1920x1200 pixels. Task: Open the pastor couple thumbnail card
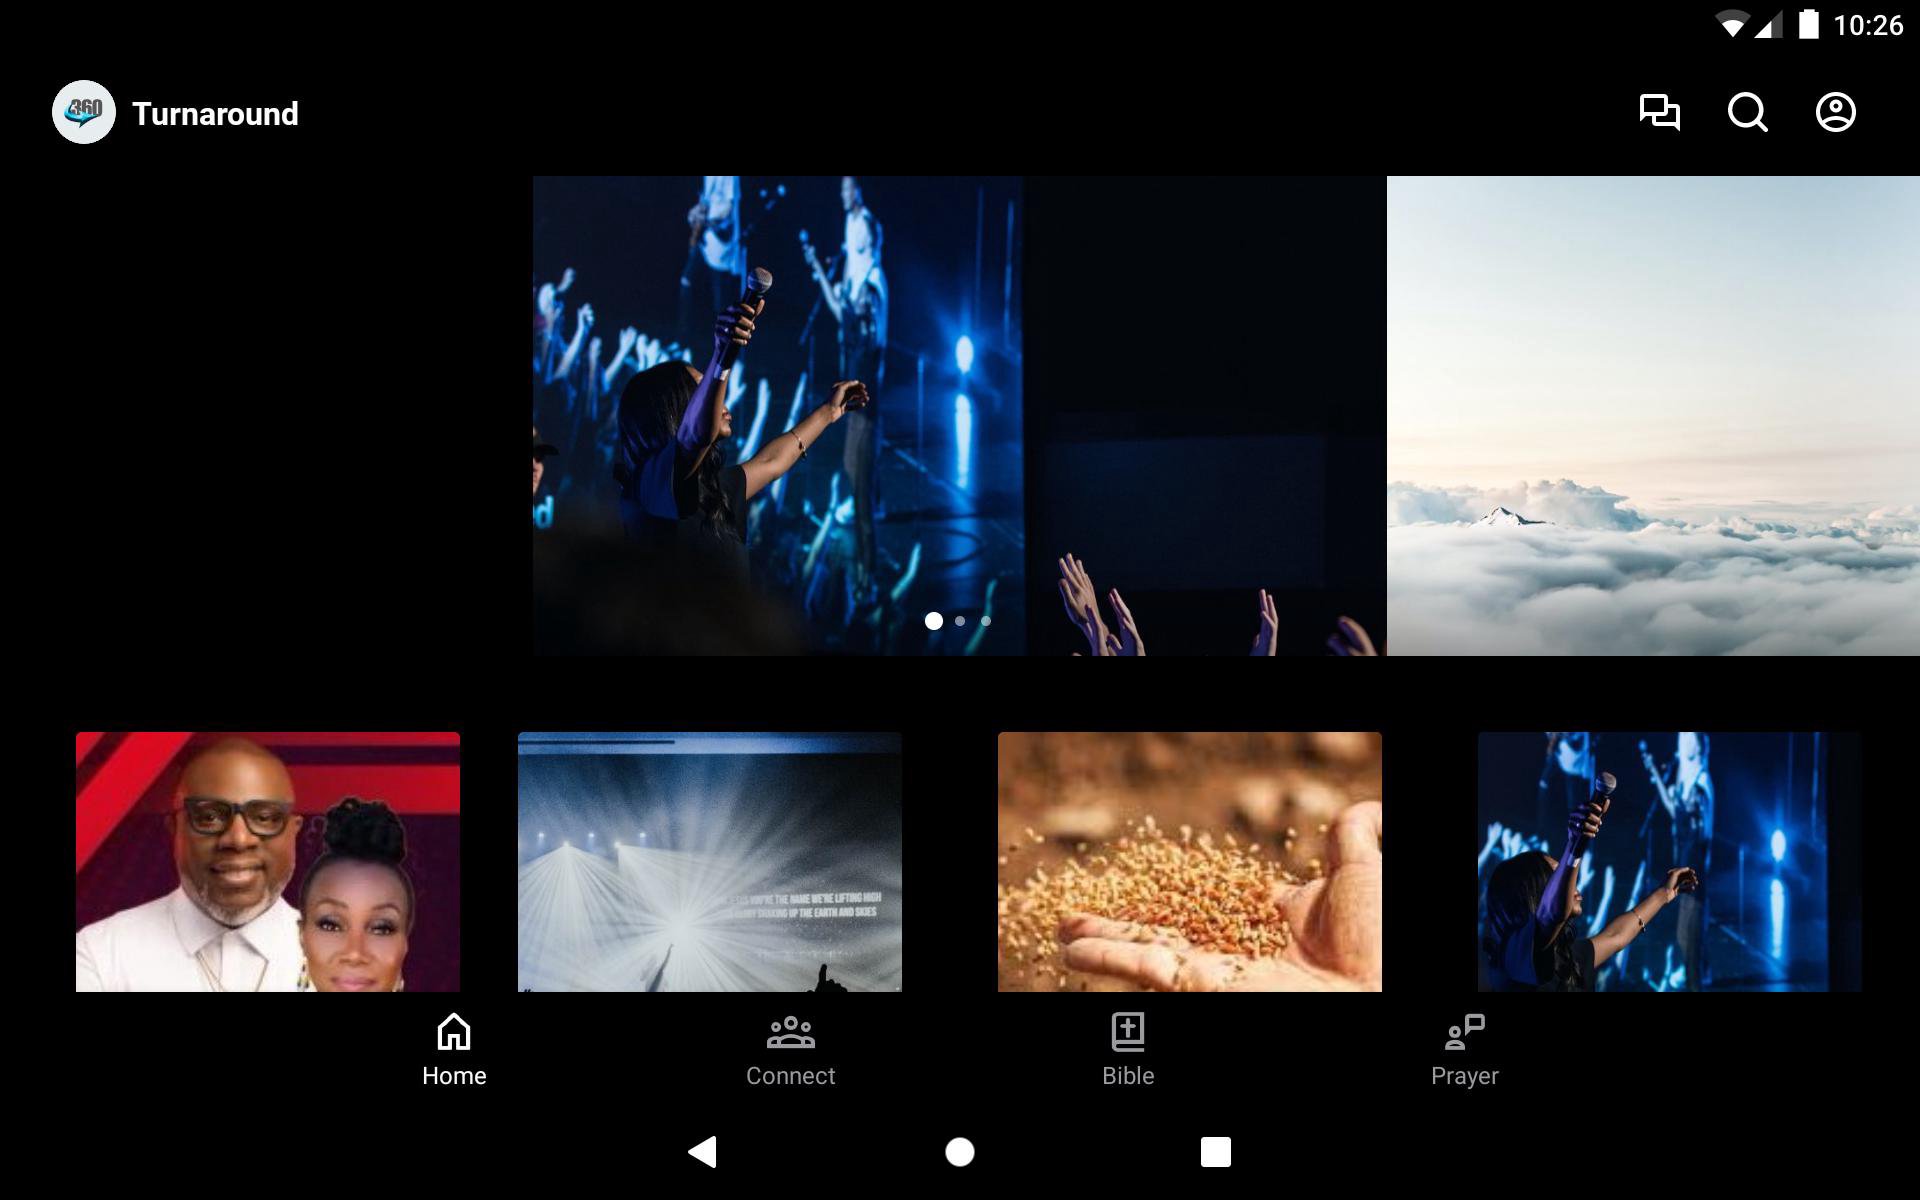(x=268, y=862)
